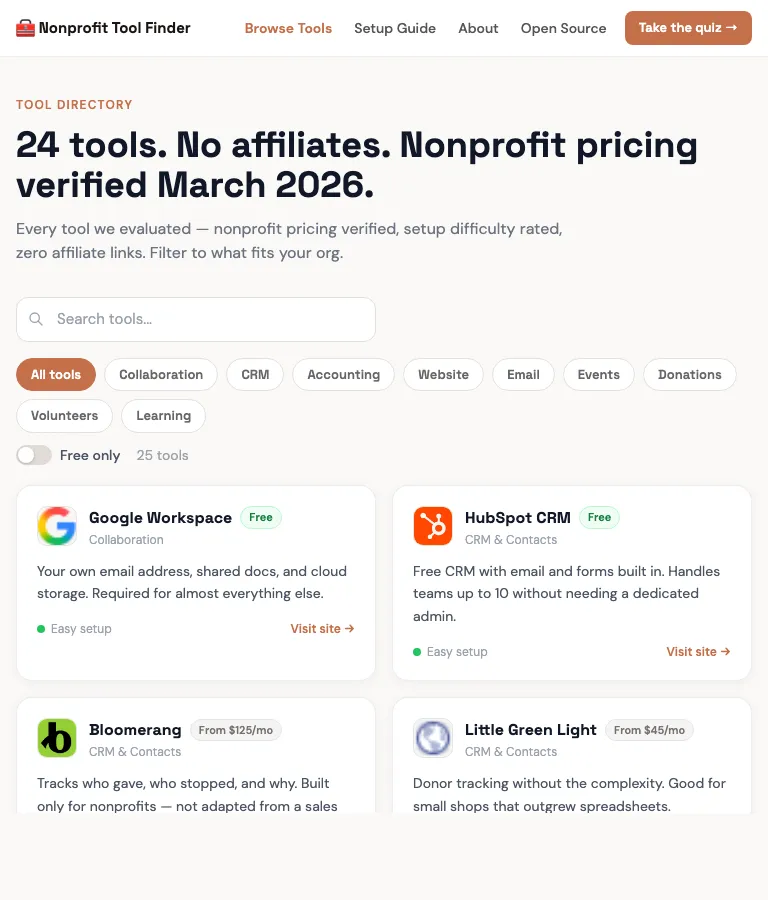Screen dimensions: 768x900
Task: Enable the Donations filter chip
Action: [x=689, y=375]
